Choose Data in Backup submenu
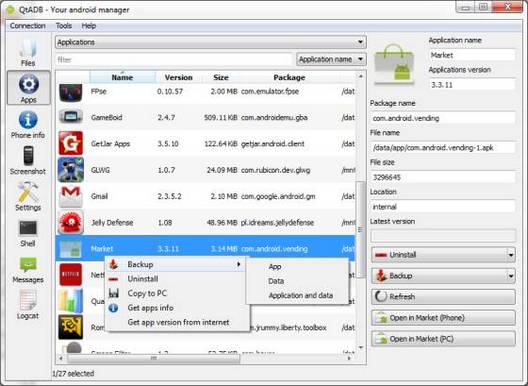This screenshot has width=528, height=386. point(298,281)
